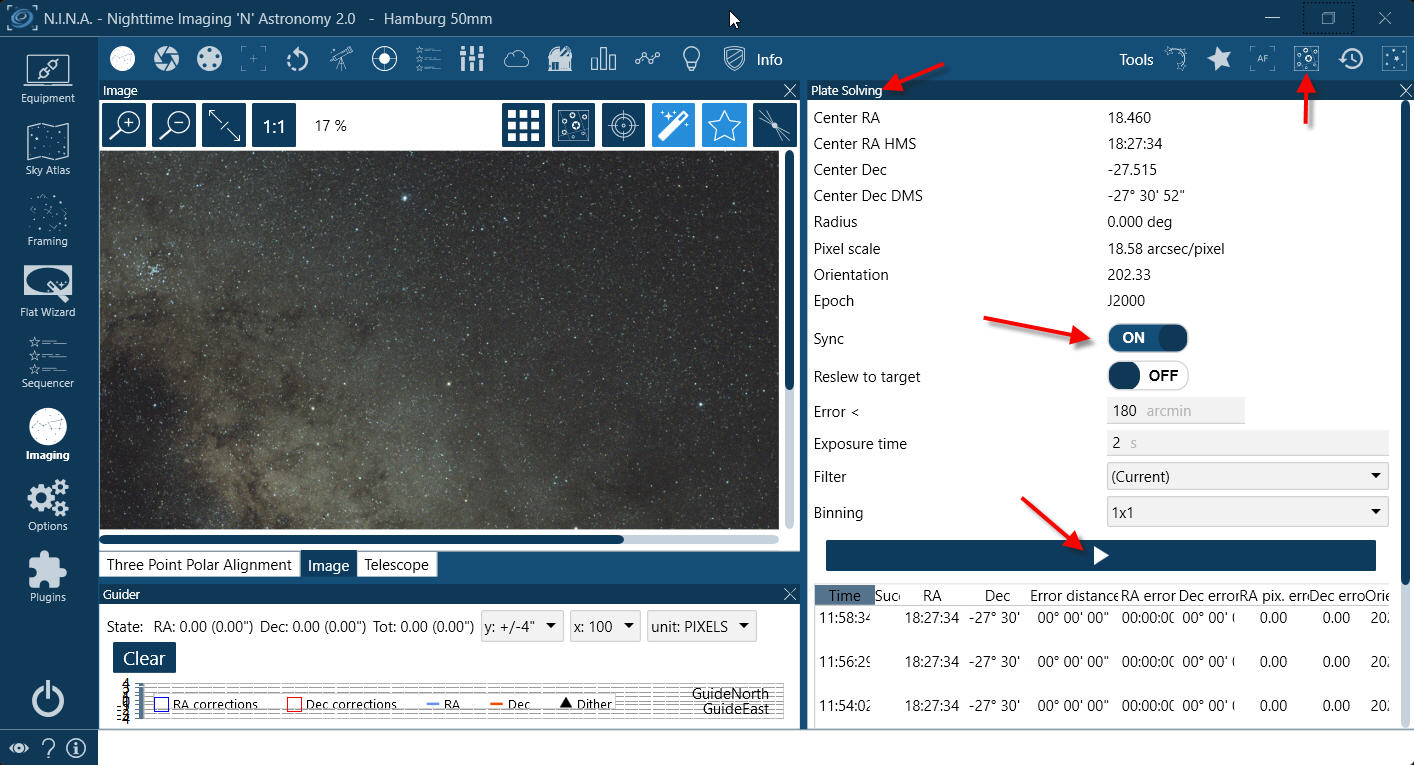Open the Plugins section
The height and width of the screenshot is (765, 1414).
point(48,577)
